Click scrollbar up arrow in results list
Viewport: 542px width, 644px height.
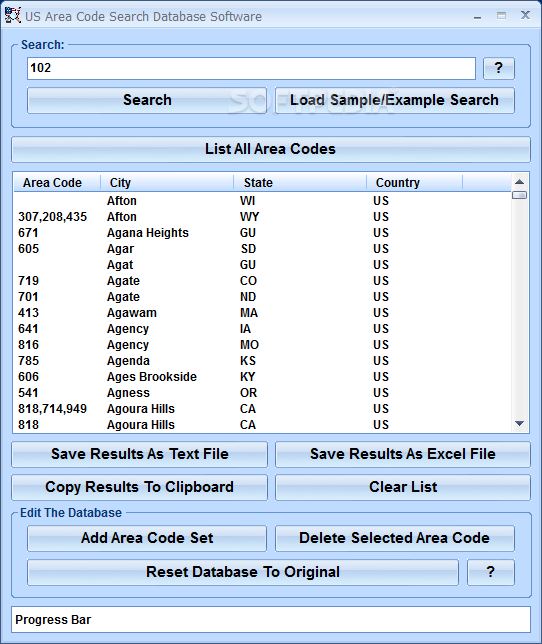[x=519, y=182]
